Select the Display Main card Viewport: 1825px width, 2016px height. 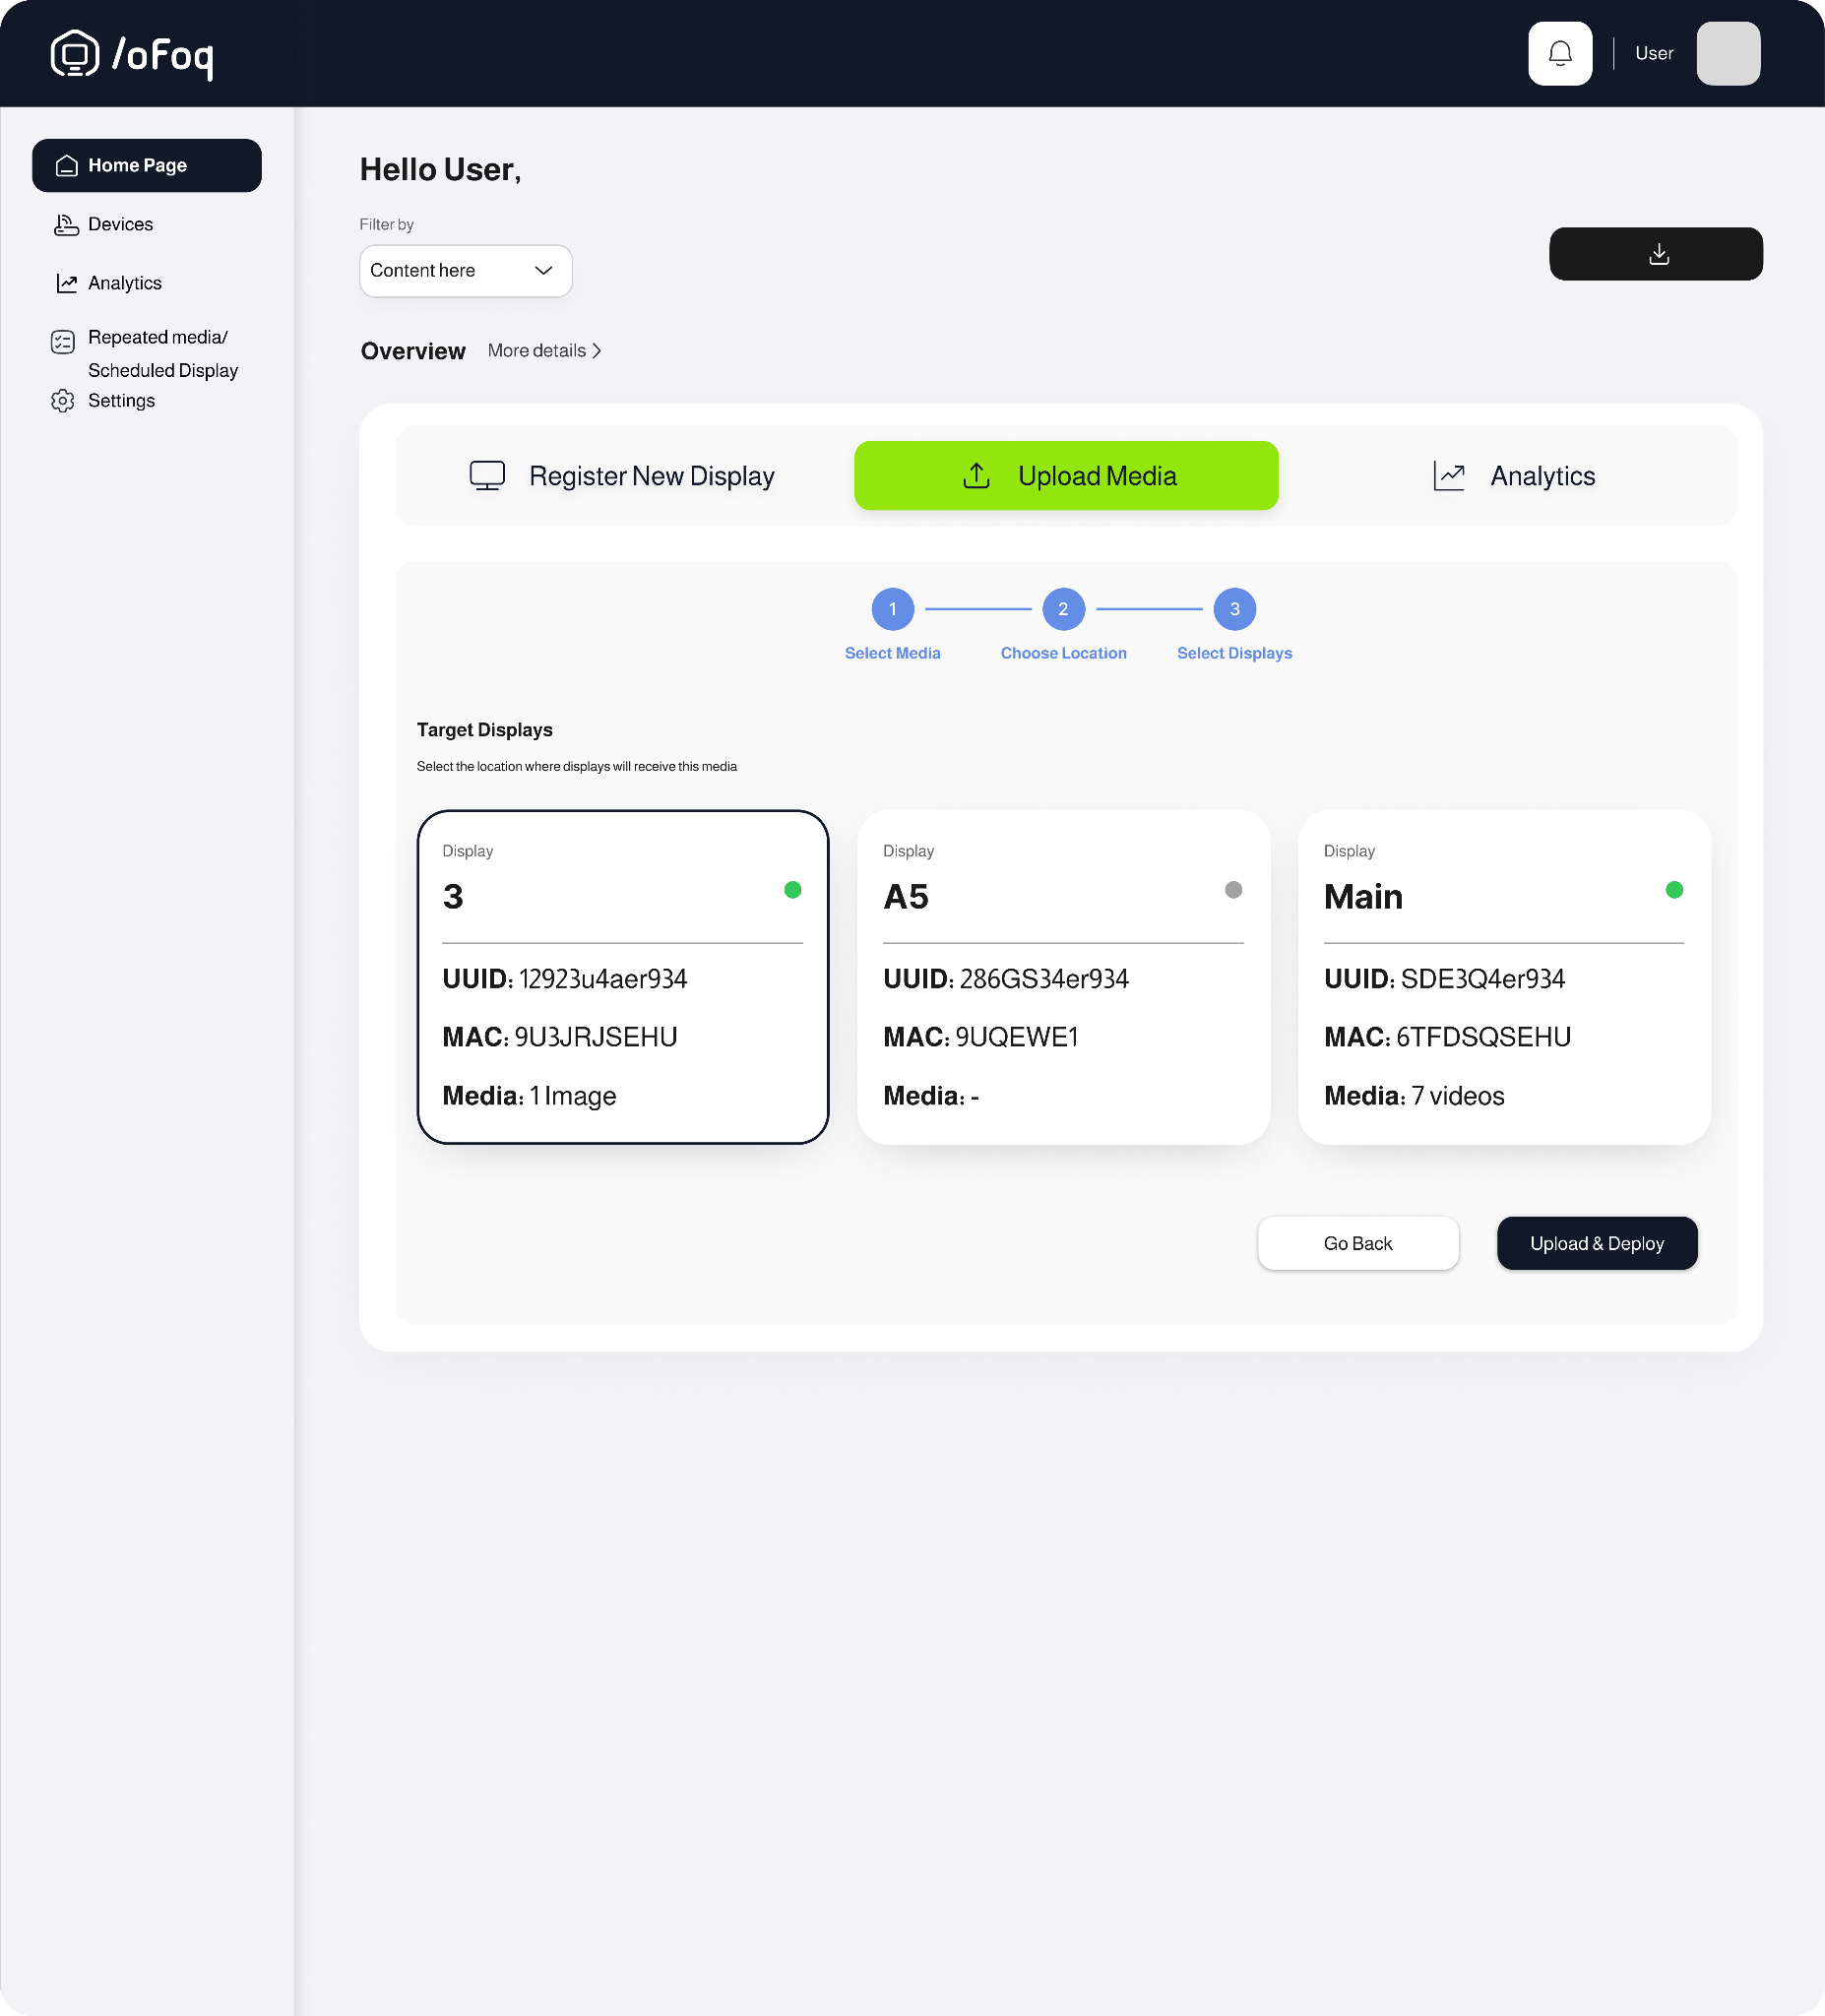click(x=1503, y=976)
